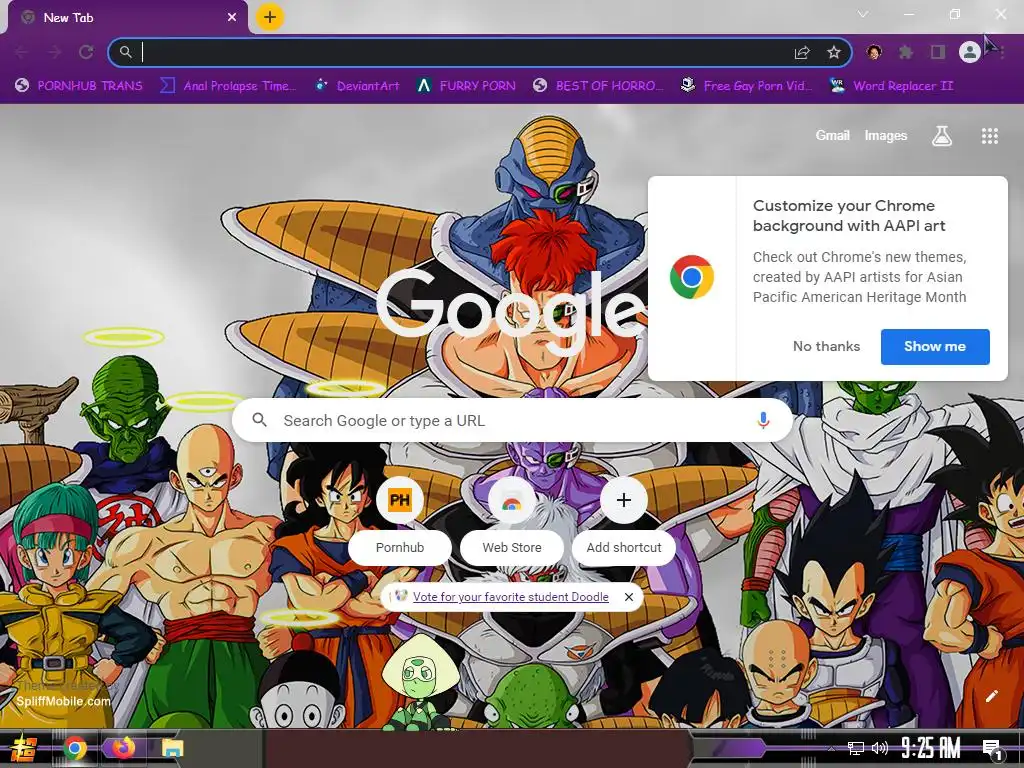
Task: Open the Google apps grid
Action: [x=989, y=136]
